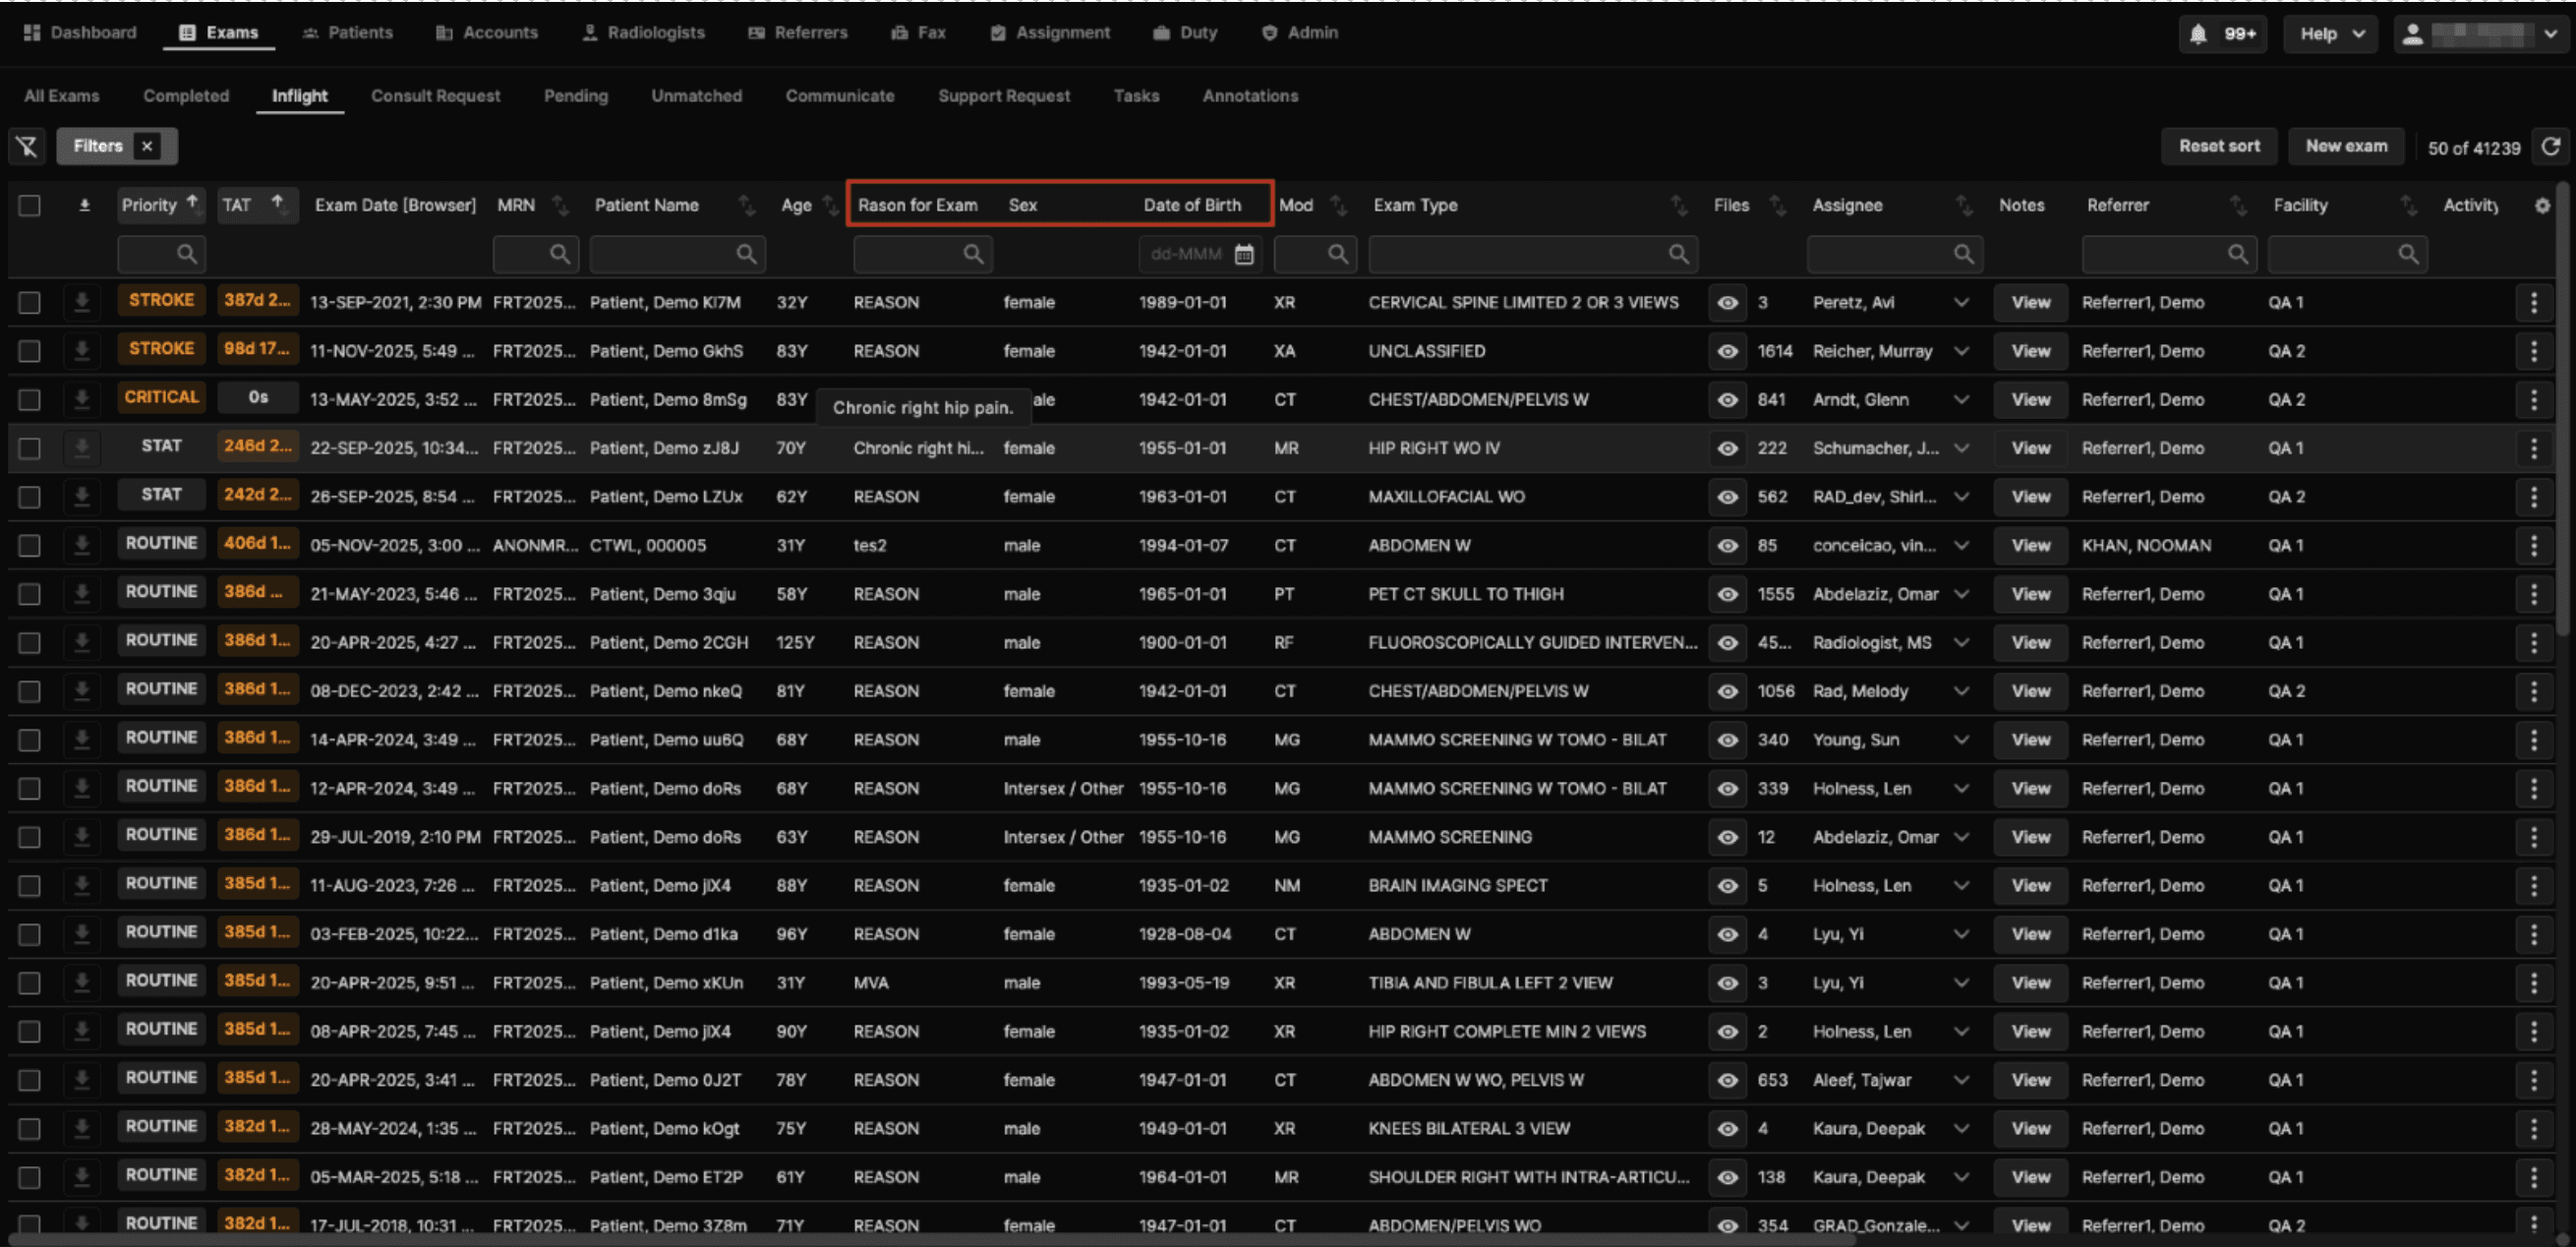2576x1247 pixels.
Task: Go to the Dashboard menu
Action: [80, 33]
